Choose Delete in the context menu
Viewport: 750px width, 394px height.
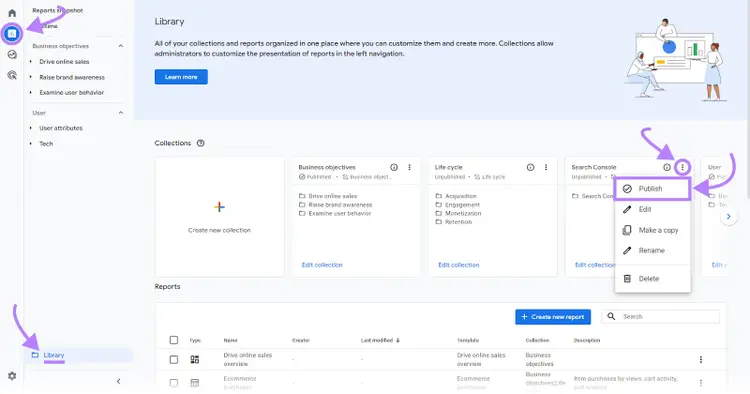pyautogui.click(x=652, y=279)
